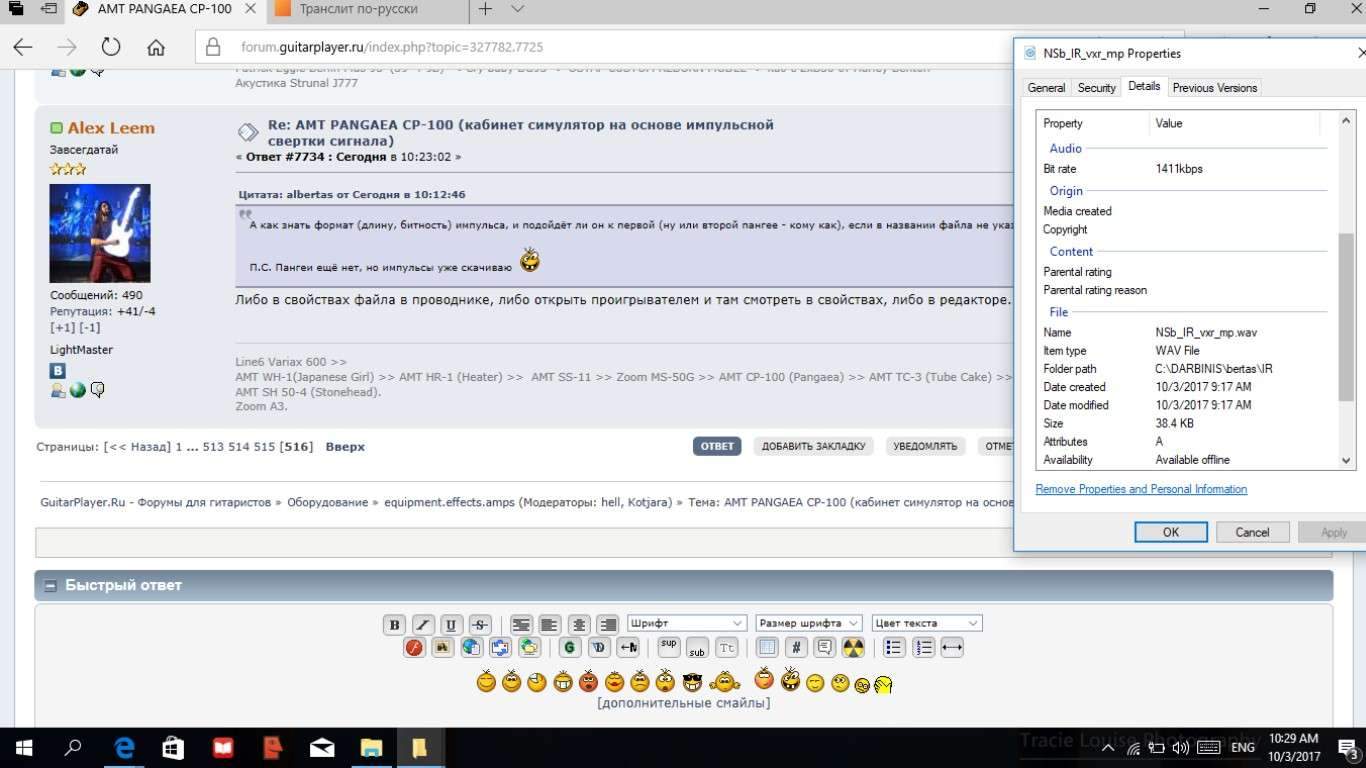Viewport: 1366px width, 768px height.
Task: Apply strikethrough formatting in quick reply toolbar
Action: [480, 625]
